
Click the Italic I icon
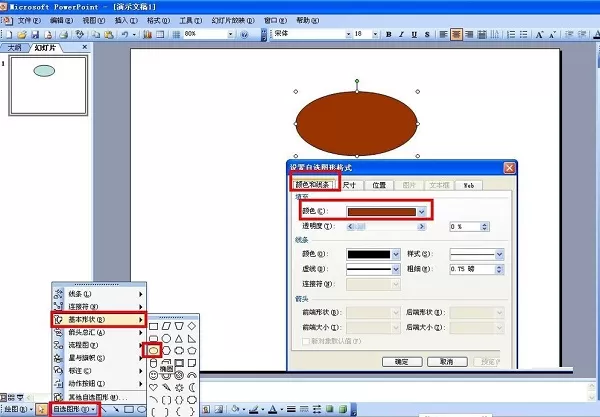click(401, 34)
